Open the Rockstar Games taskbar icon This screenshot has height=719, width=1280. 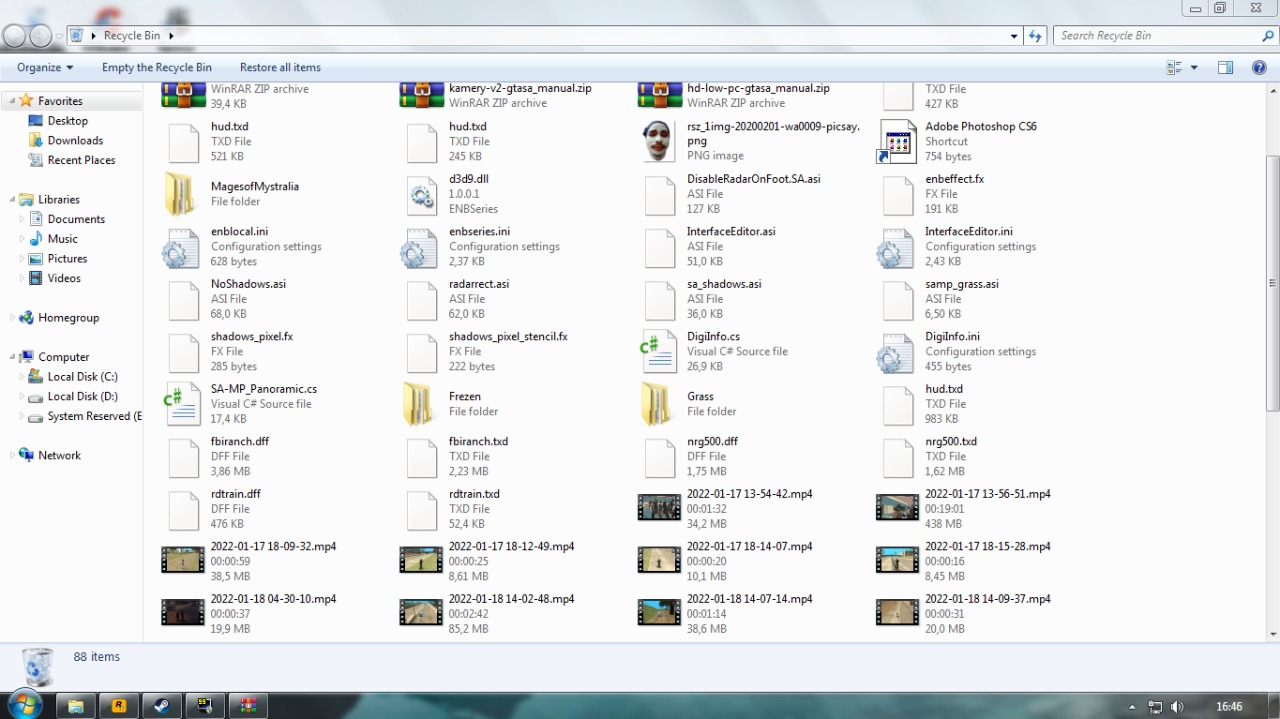pos(119,705)
